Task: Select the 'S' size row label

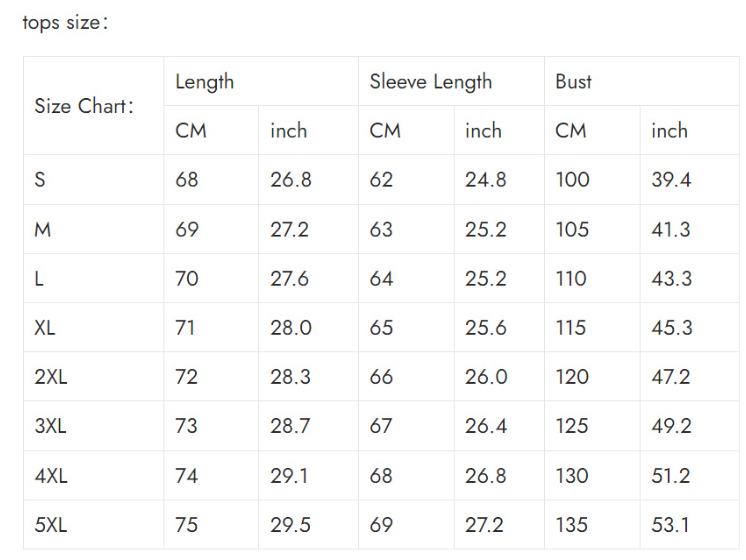Action: (40, 180)
